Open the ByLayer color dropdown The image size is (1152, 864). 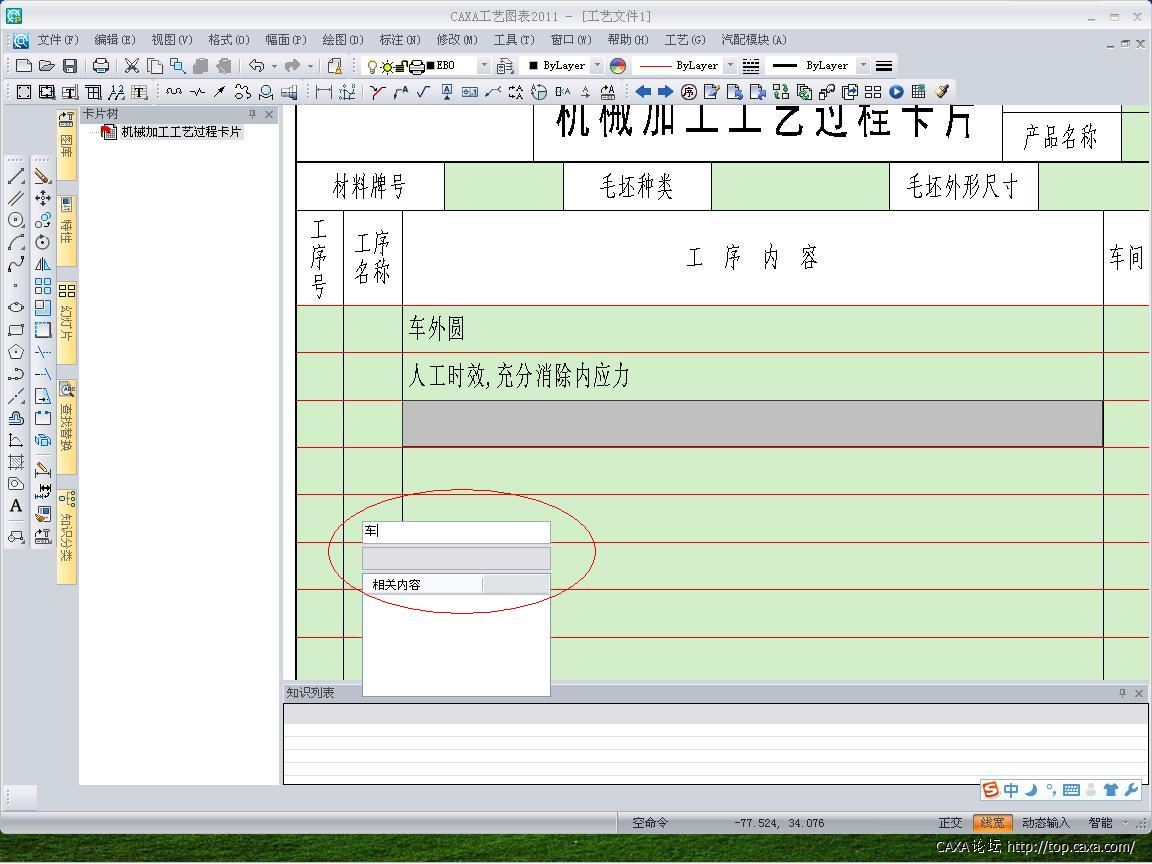pos(597,65)
